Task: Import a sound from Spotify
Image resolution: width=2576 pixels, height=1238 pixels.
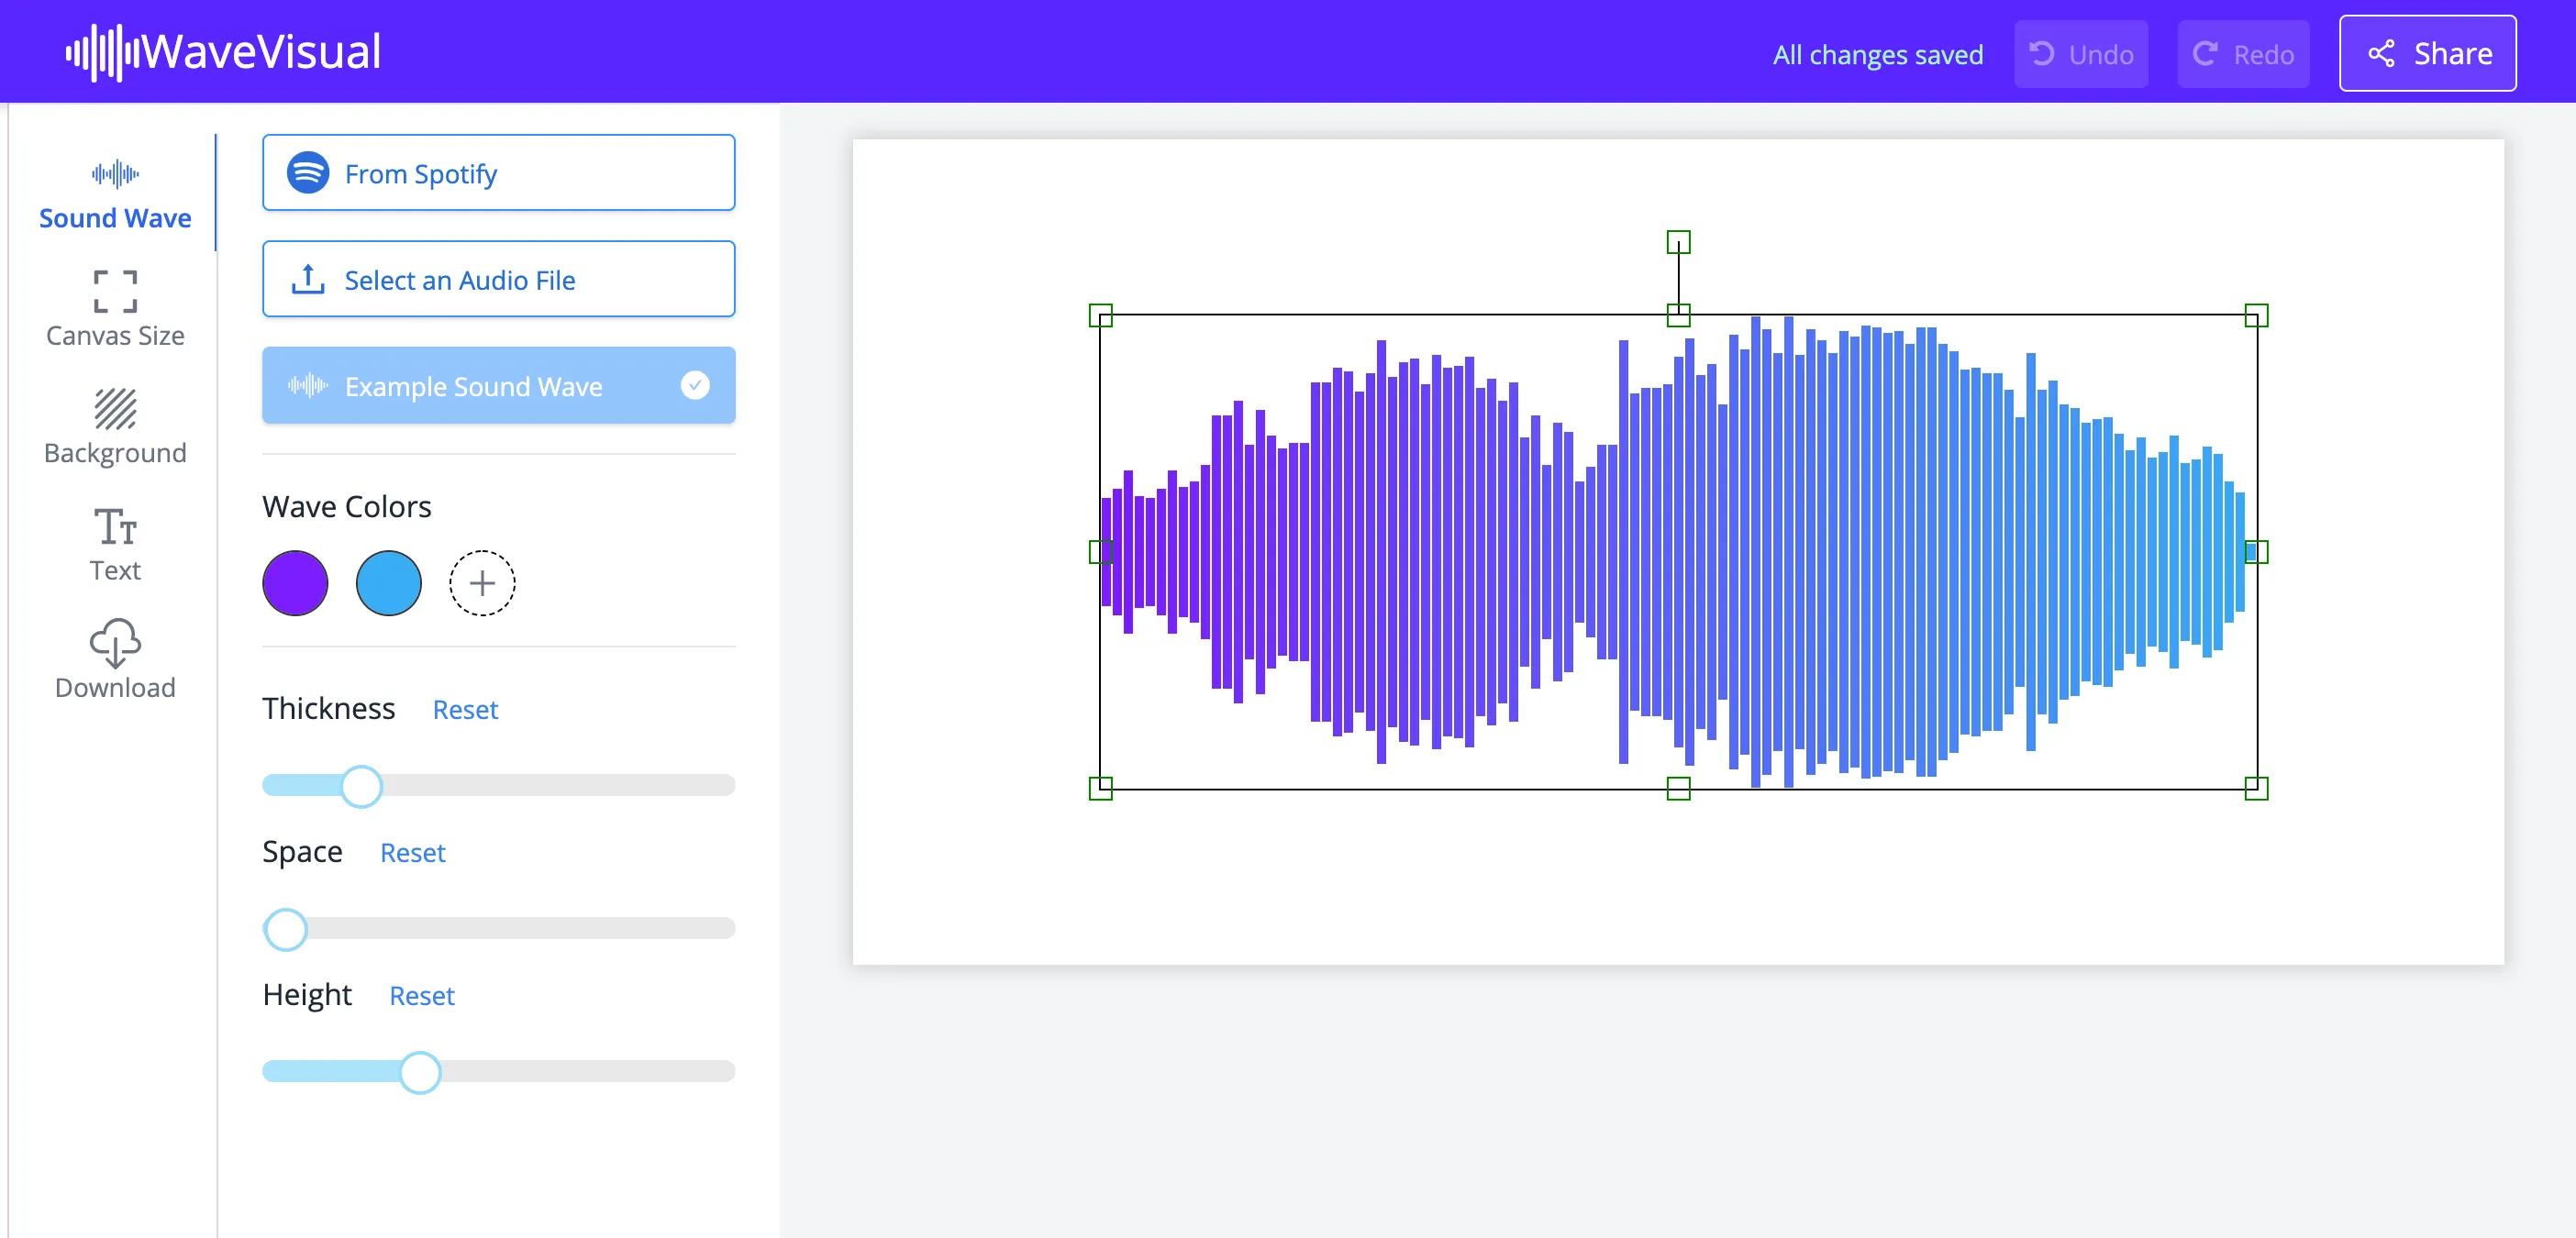Action: (498, 173)
